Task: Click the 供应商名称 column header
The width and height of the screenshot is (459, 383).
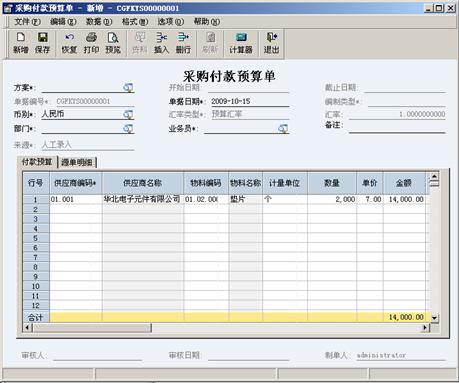Action: [x=143, y=183]
